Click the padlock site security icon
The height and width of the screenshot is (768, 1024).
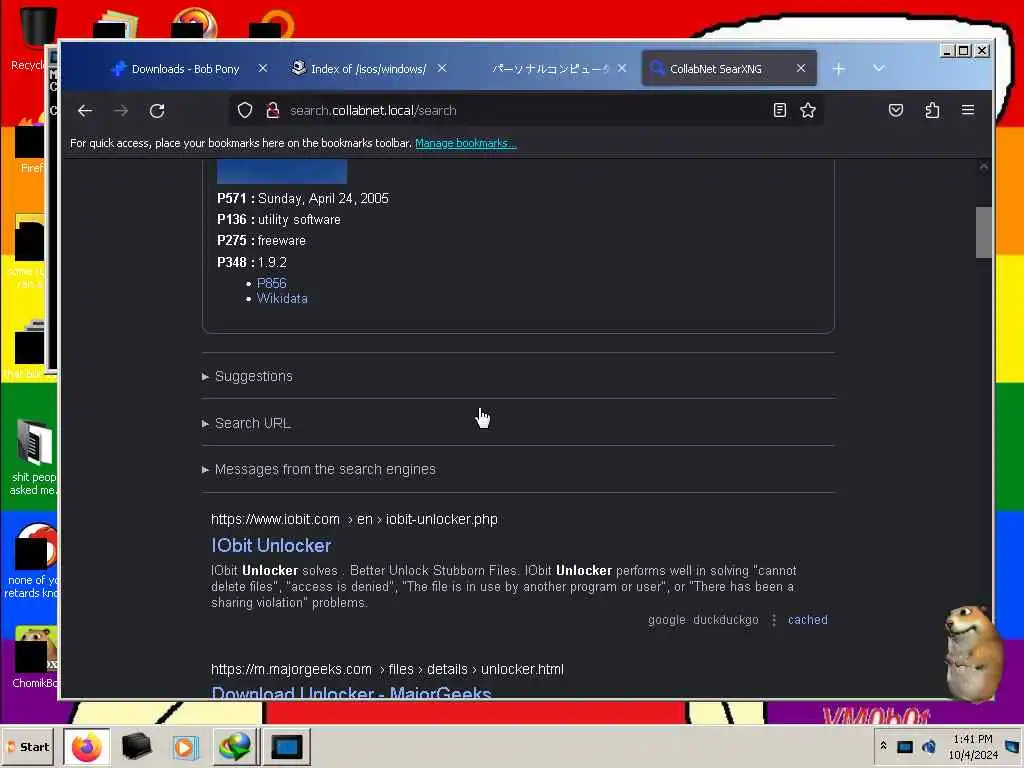coord(273,110)
